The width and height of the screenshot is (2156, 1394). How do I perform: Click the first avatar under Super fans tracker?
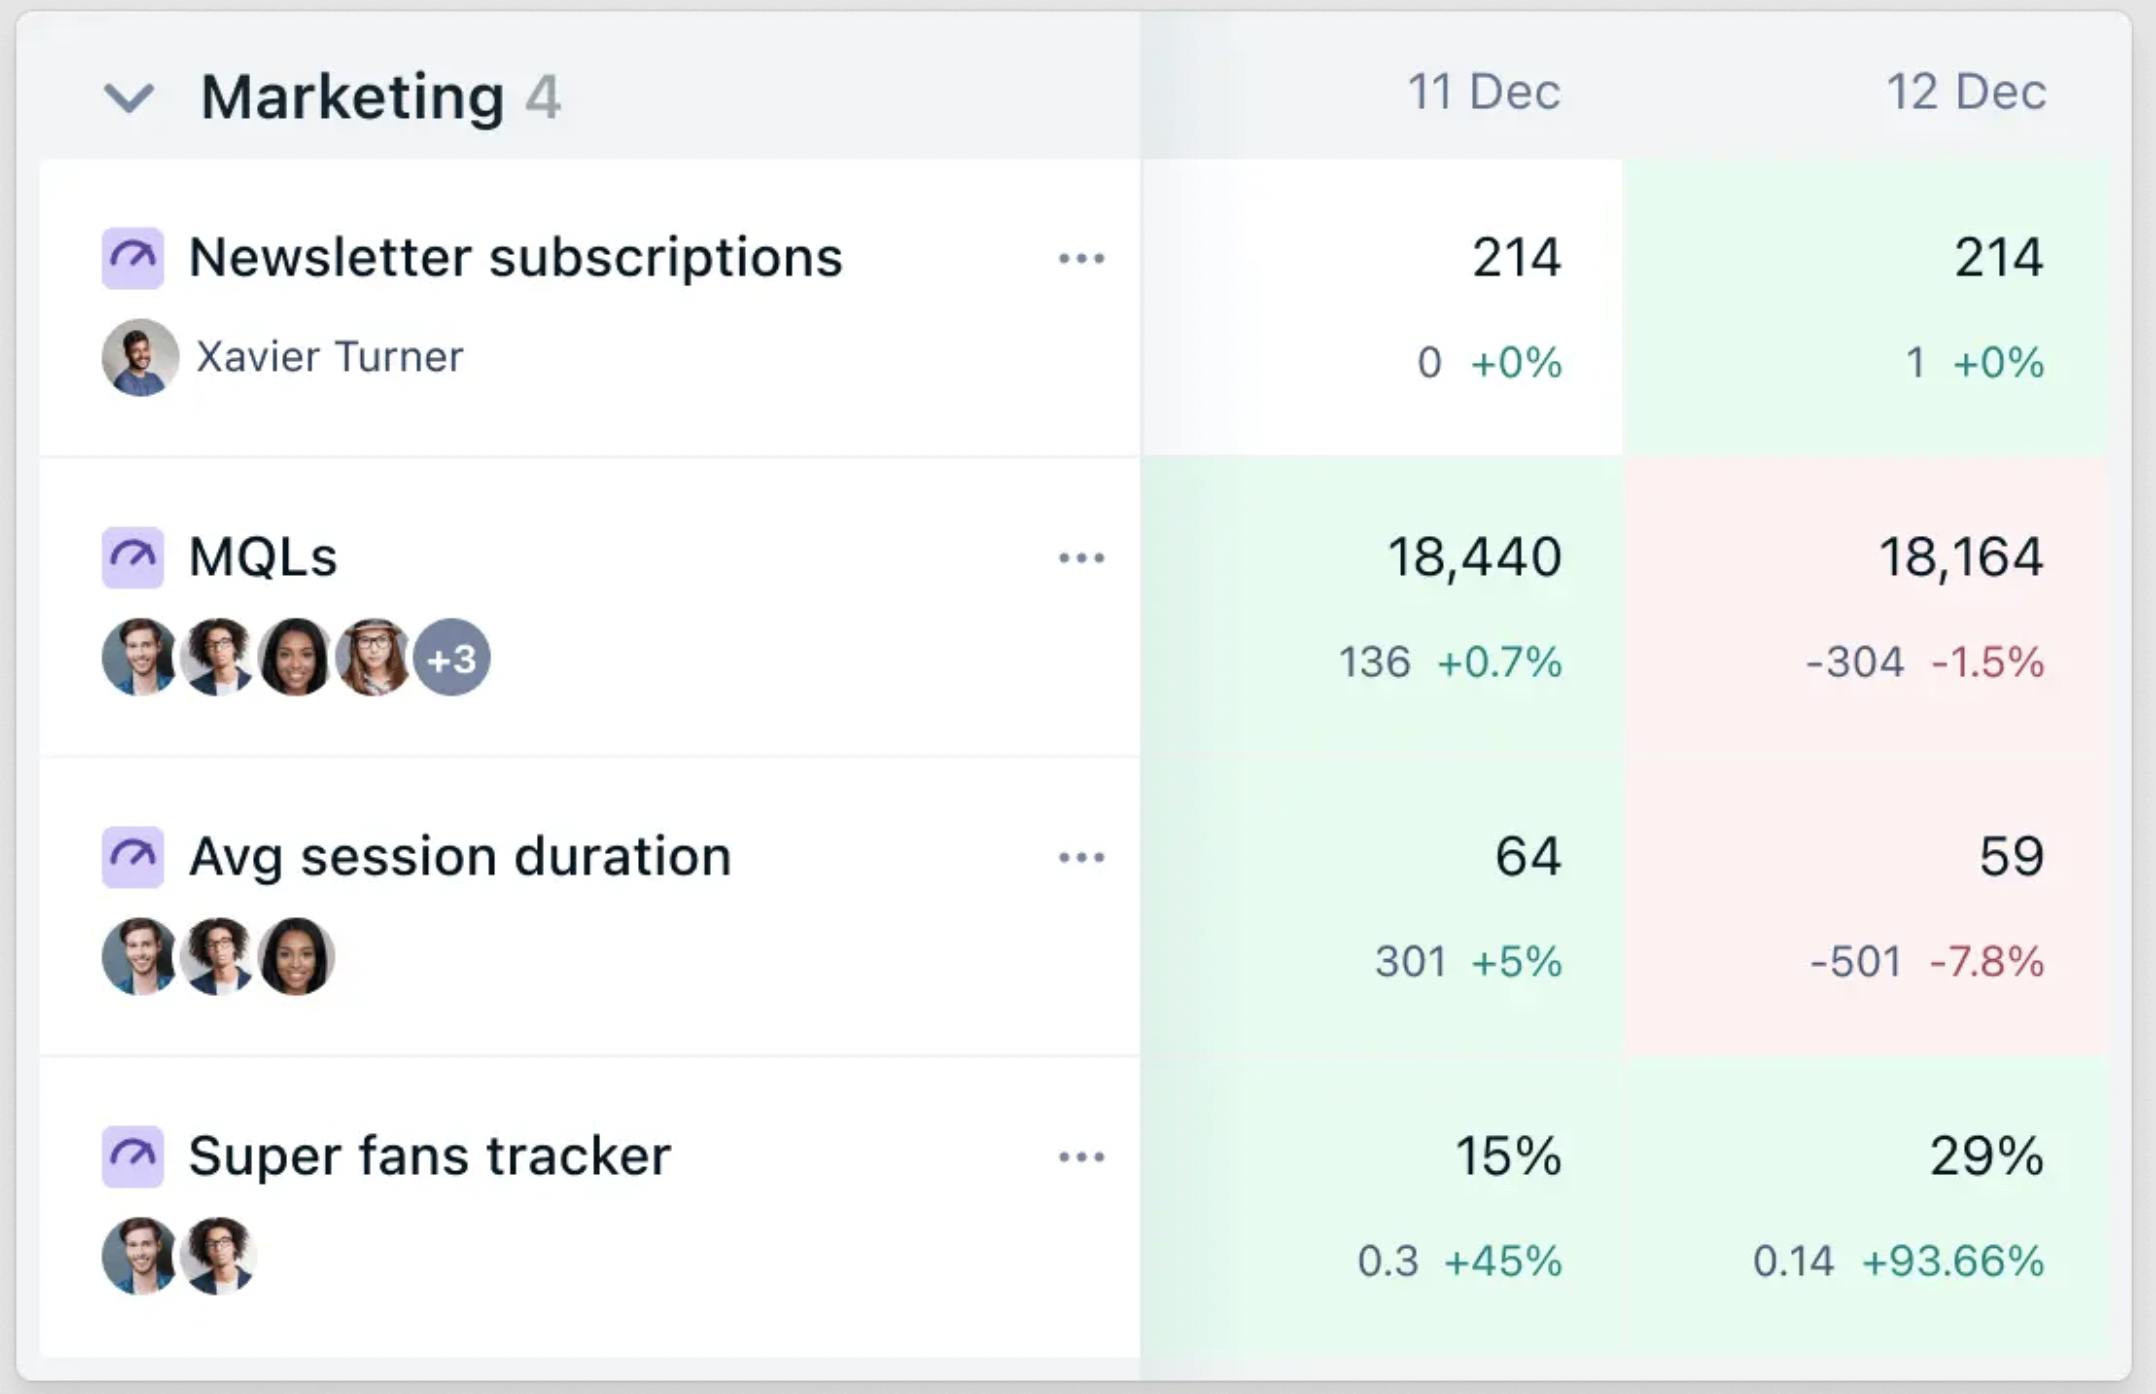point(140,1256)
